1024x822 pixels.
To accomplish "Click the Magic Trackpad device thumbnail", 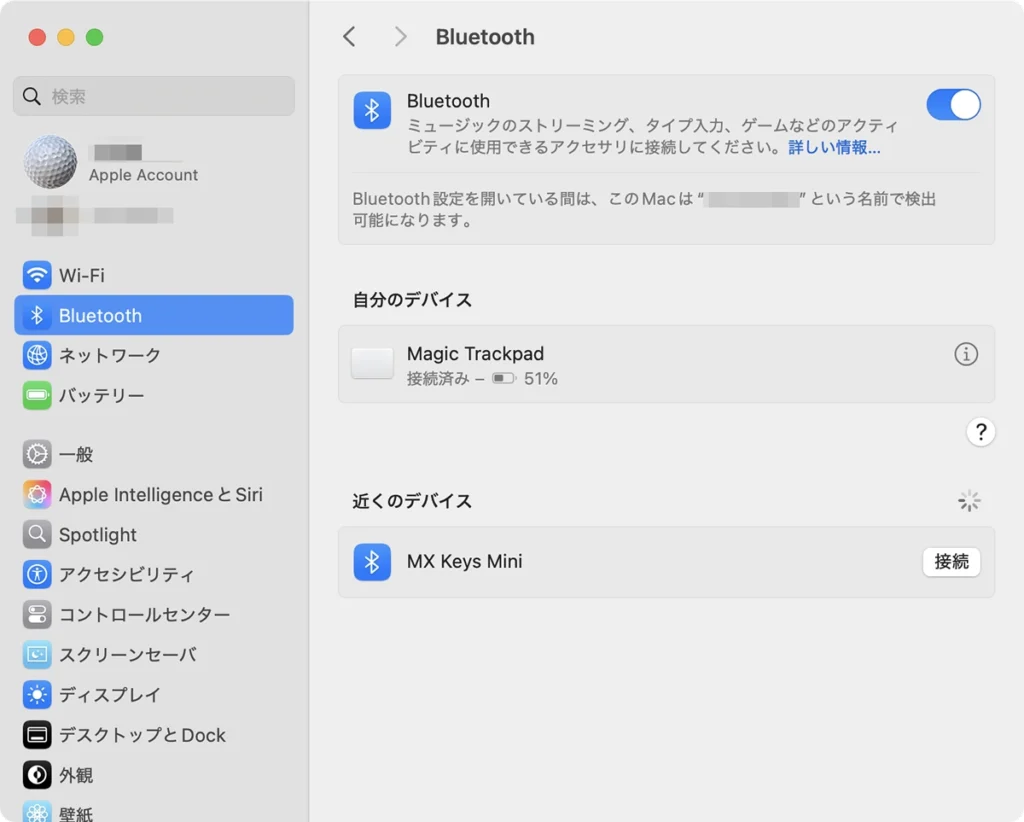I will tap(372, 363).
